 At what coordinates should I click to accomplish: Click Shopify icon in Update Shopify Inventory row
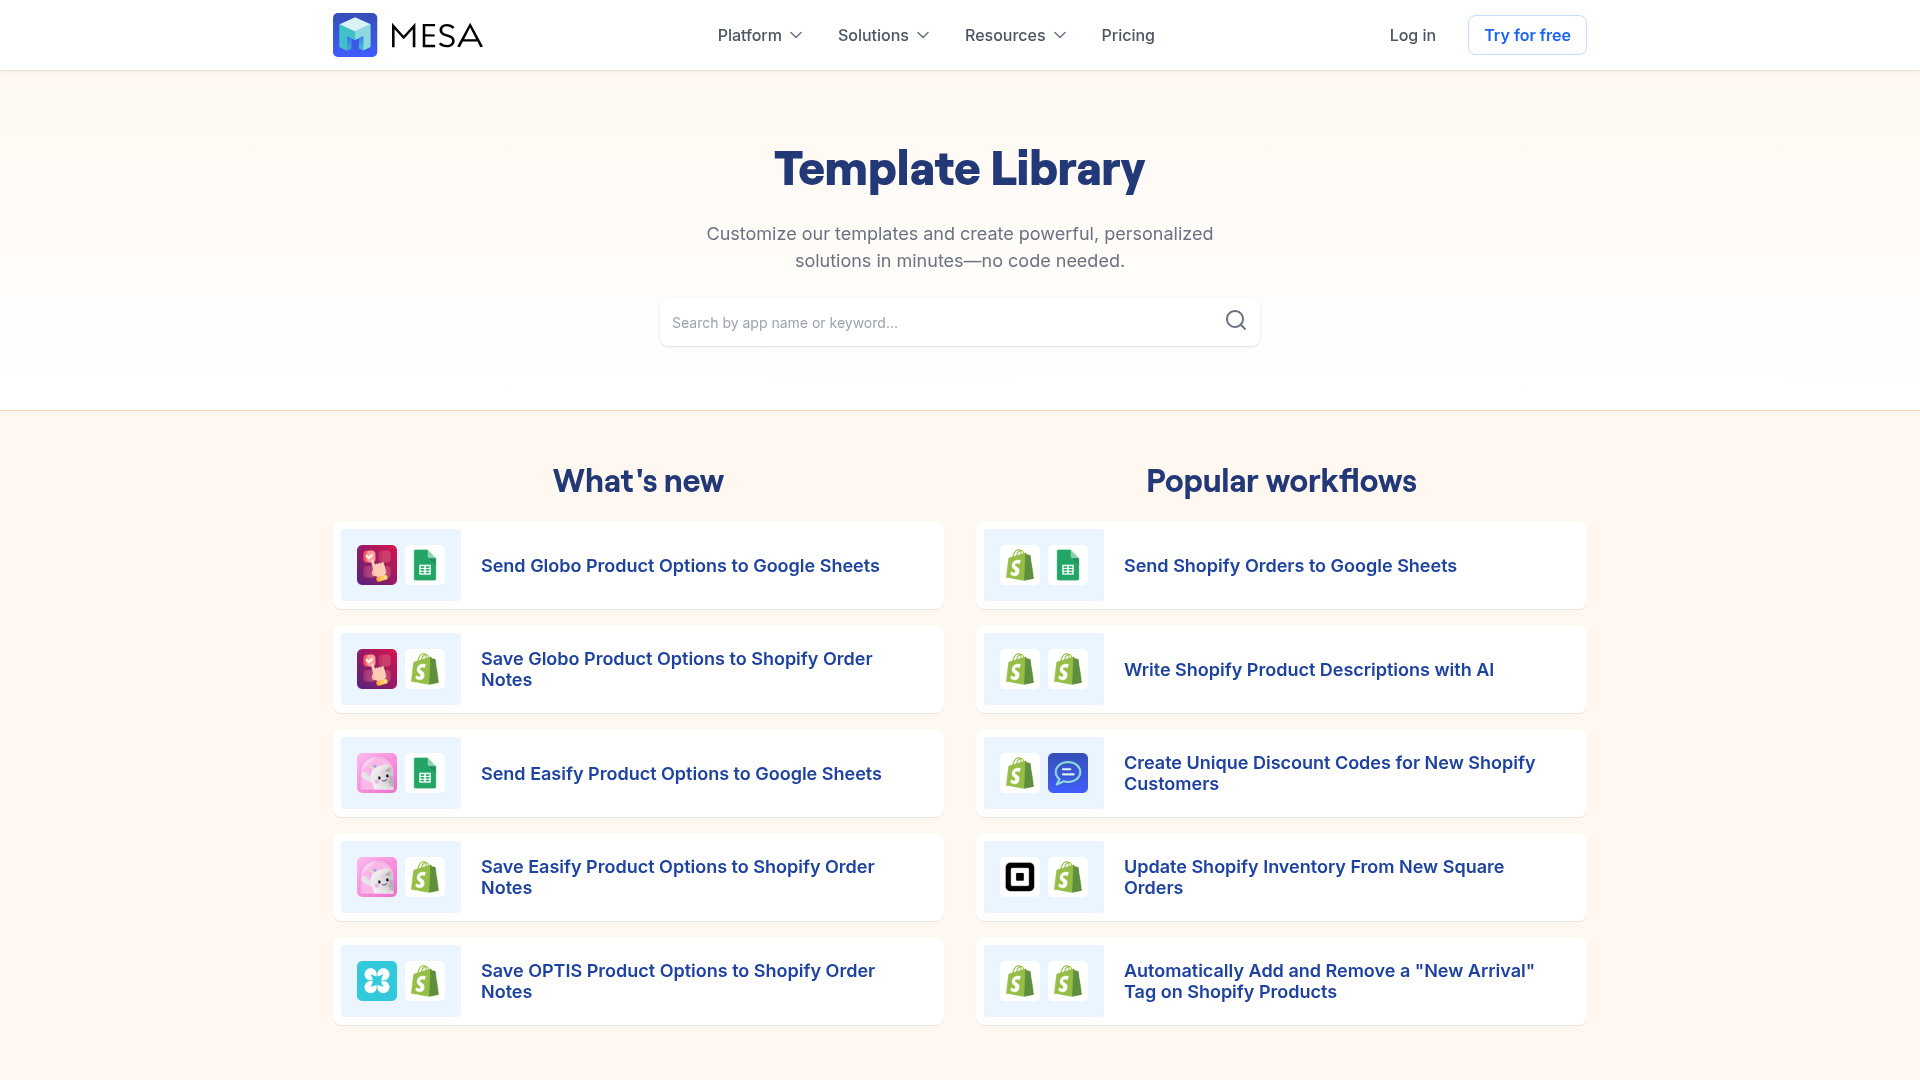click(x=1068, y=877)
